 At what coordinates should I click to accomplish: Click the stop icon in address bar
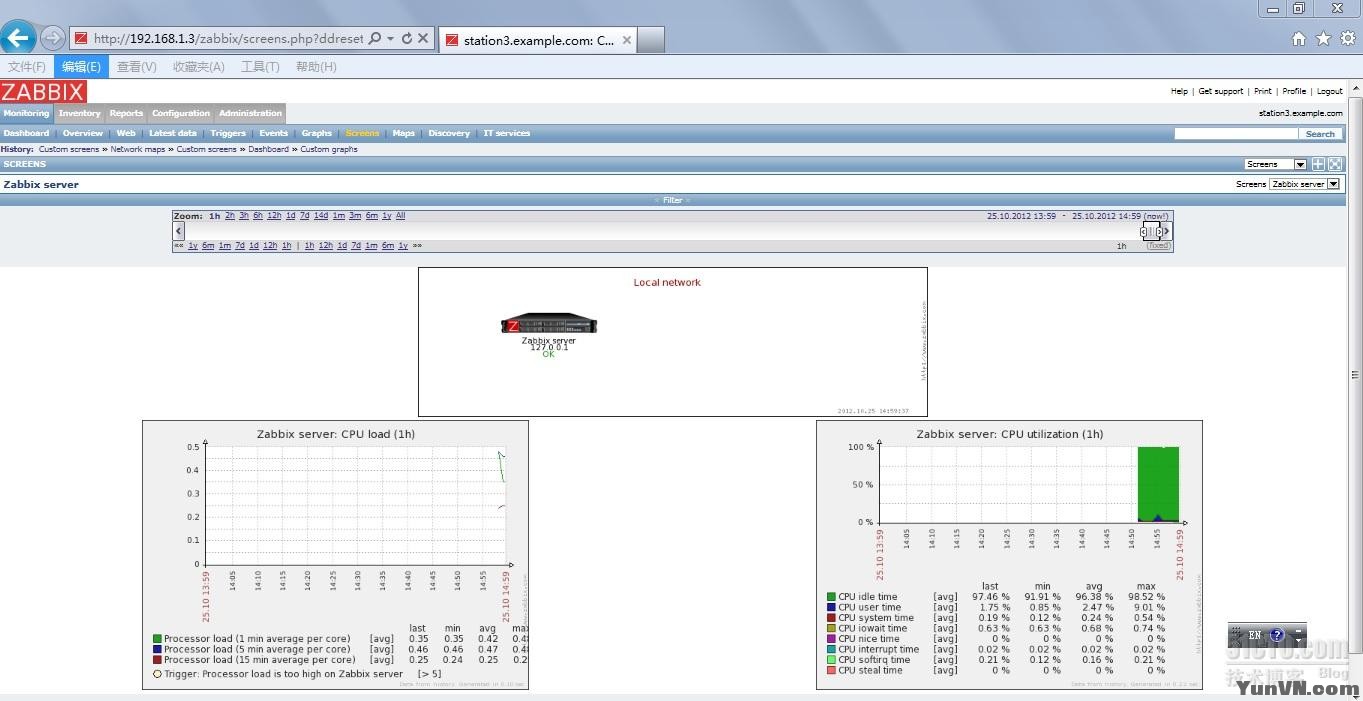pyautogui.click(x=423, y=39)
